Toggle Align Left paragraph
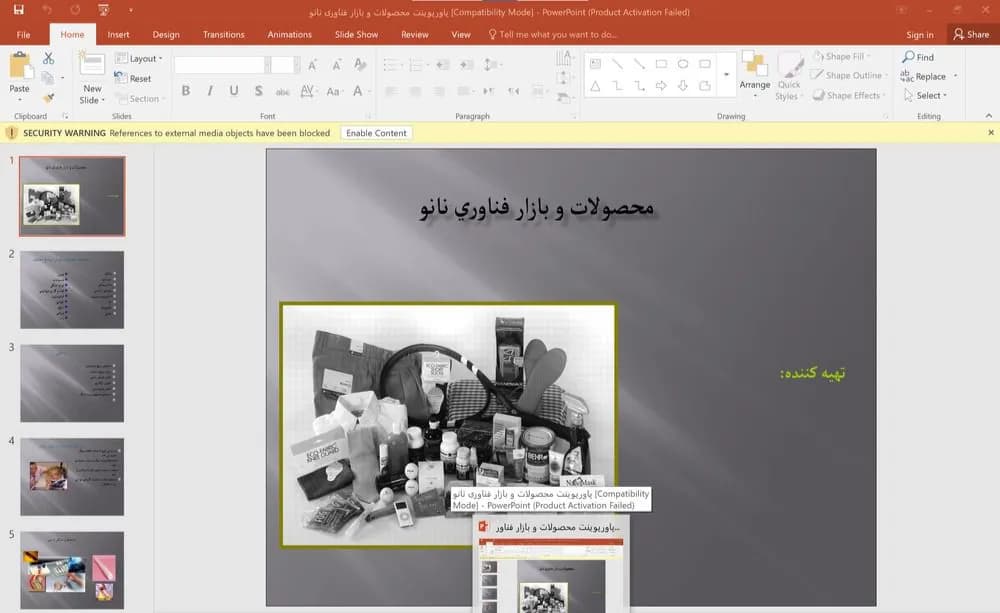This screenshot has width=1000, height=613. [392, 91]
